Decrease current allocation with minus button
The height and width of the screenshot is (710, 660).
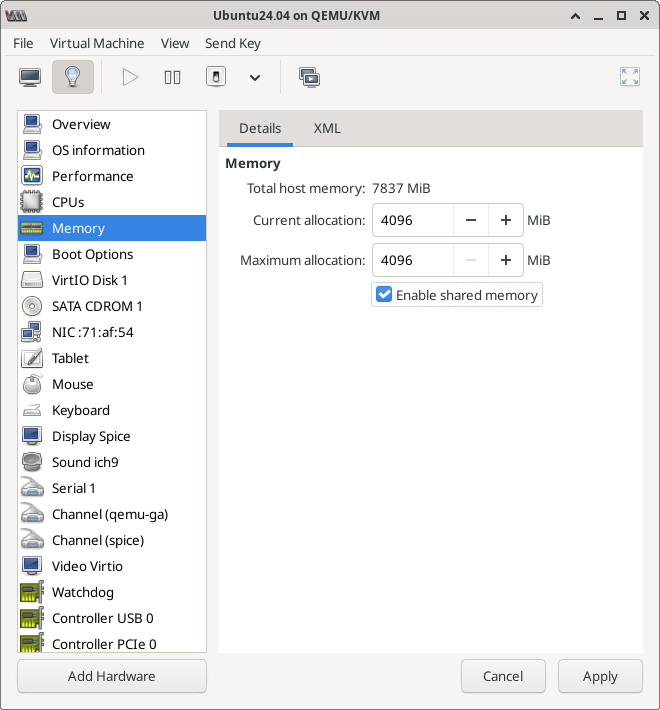pos(471,220)
